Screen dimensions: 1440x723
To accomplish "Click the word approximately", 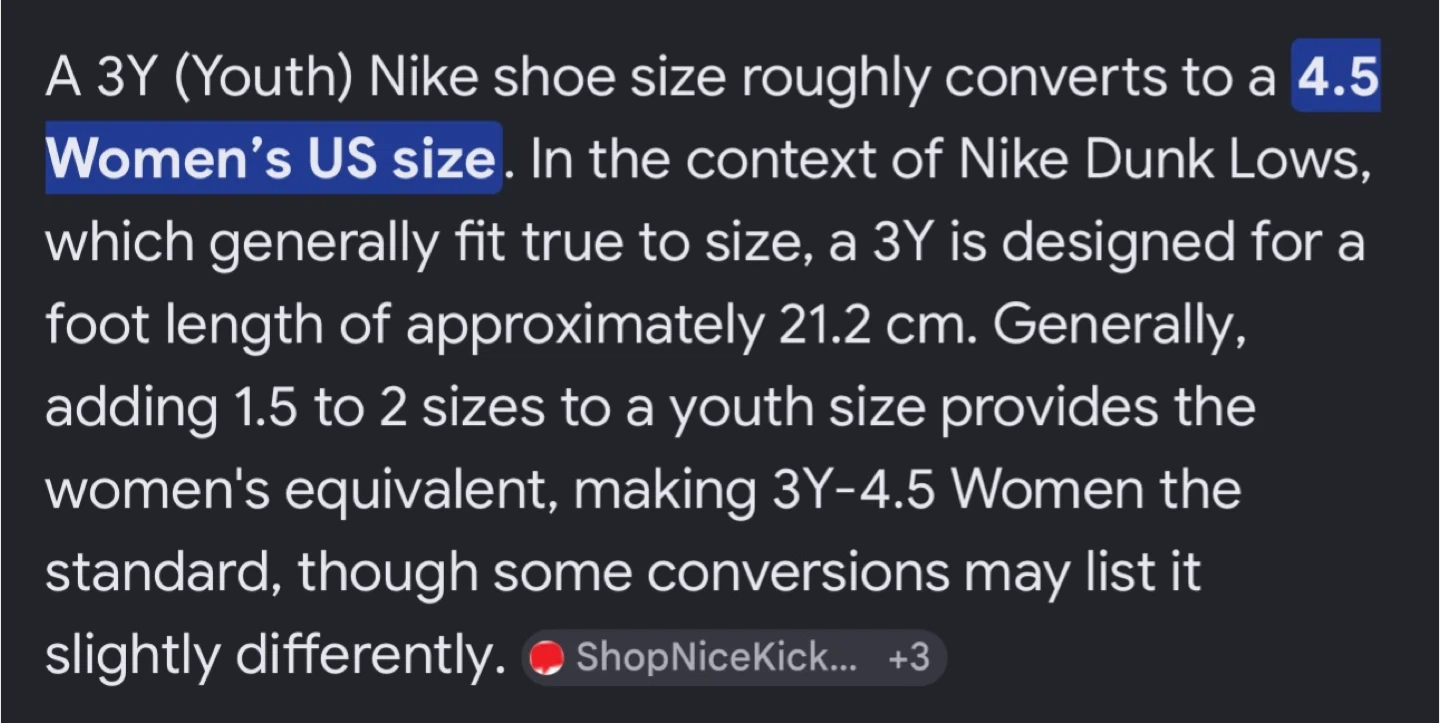I will click(x=583, y=325).
